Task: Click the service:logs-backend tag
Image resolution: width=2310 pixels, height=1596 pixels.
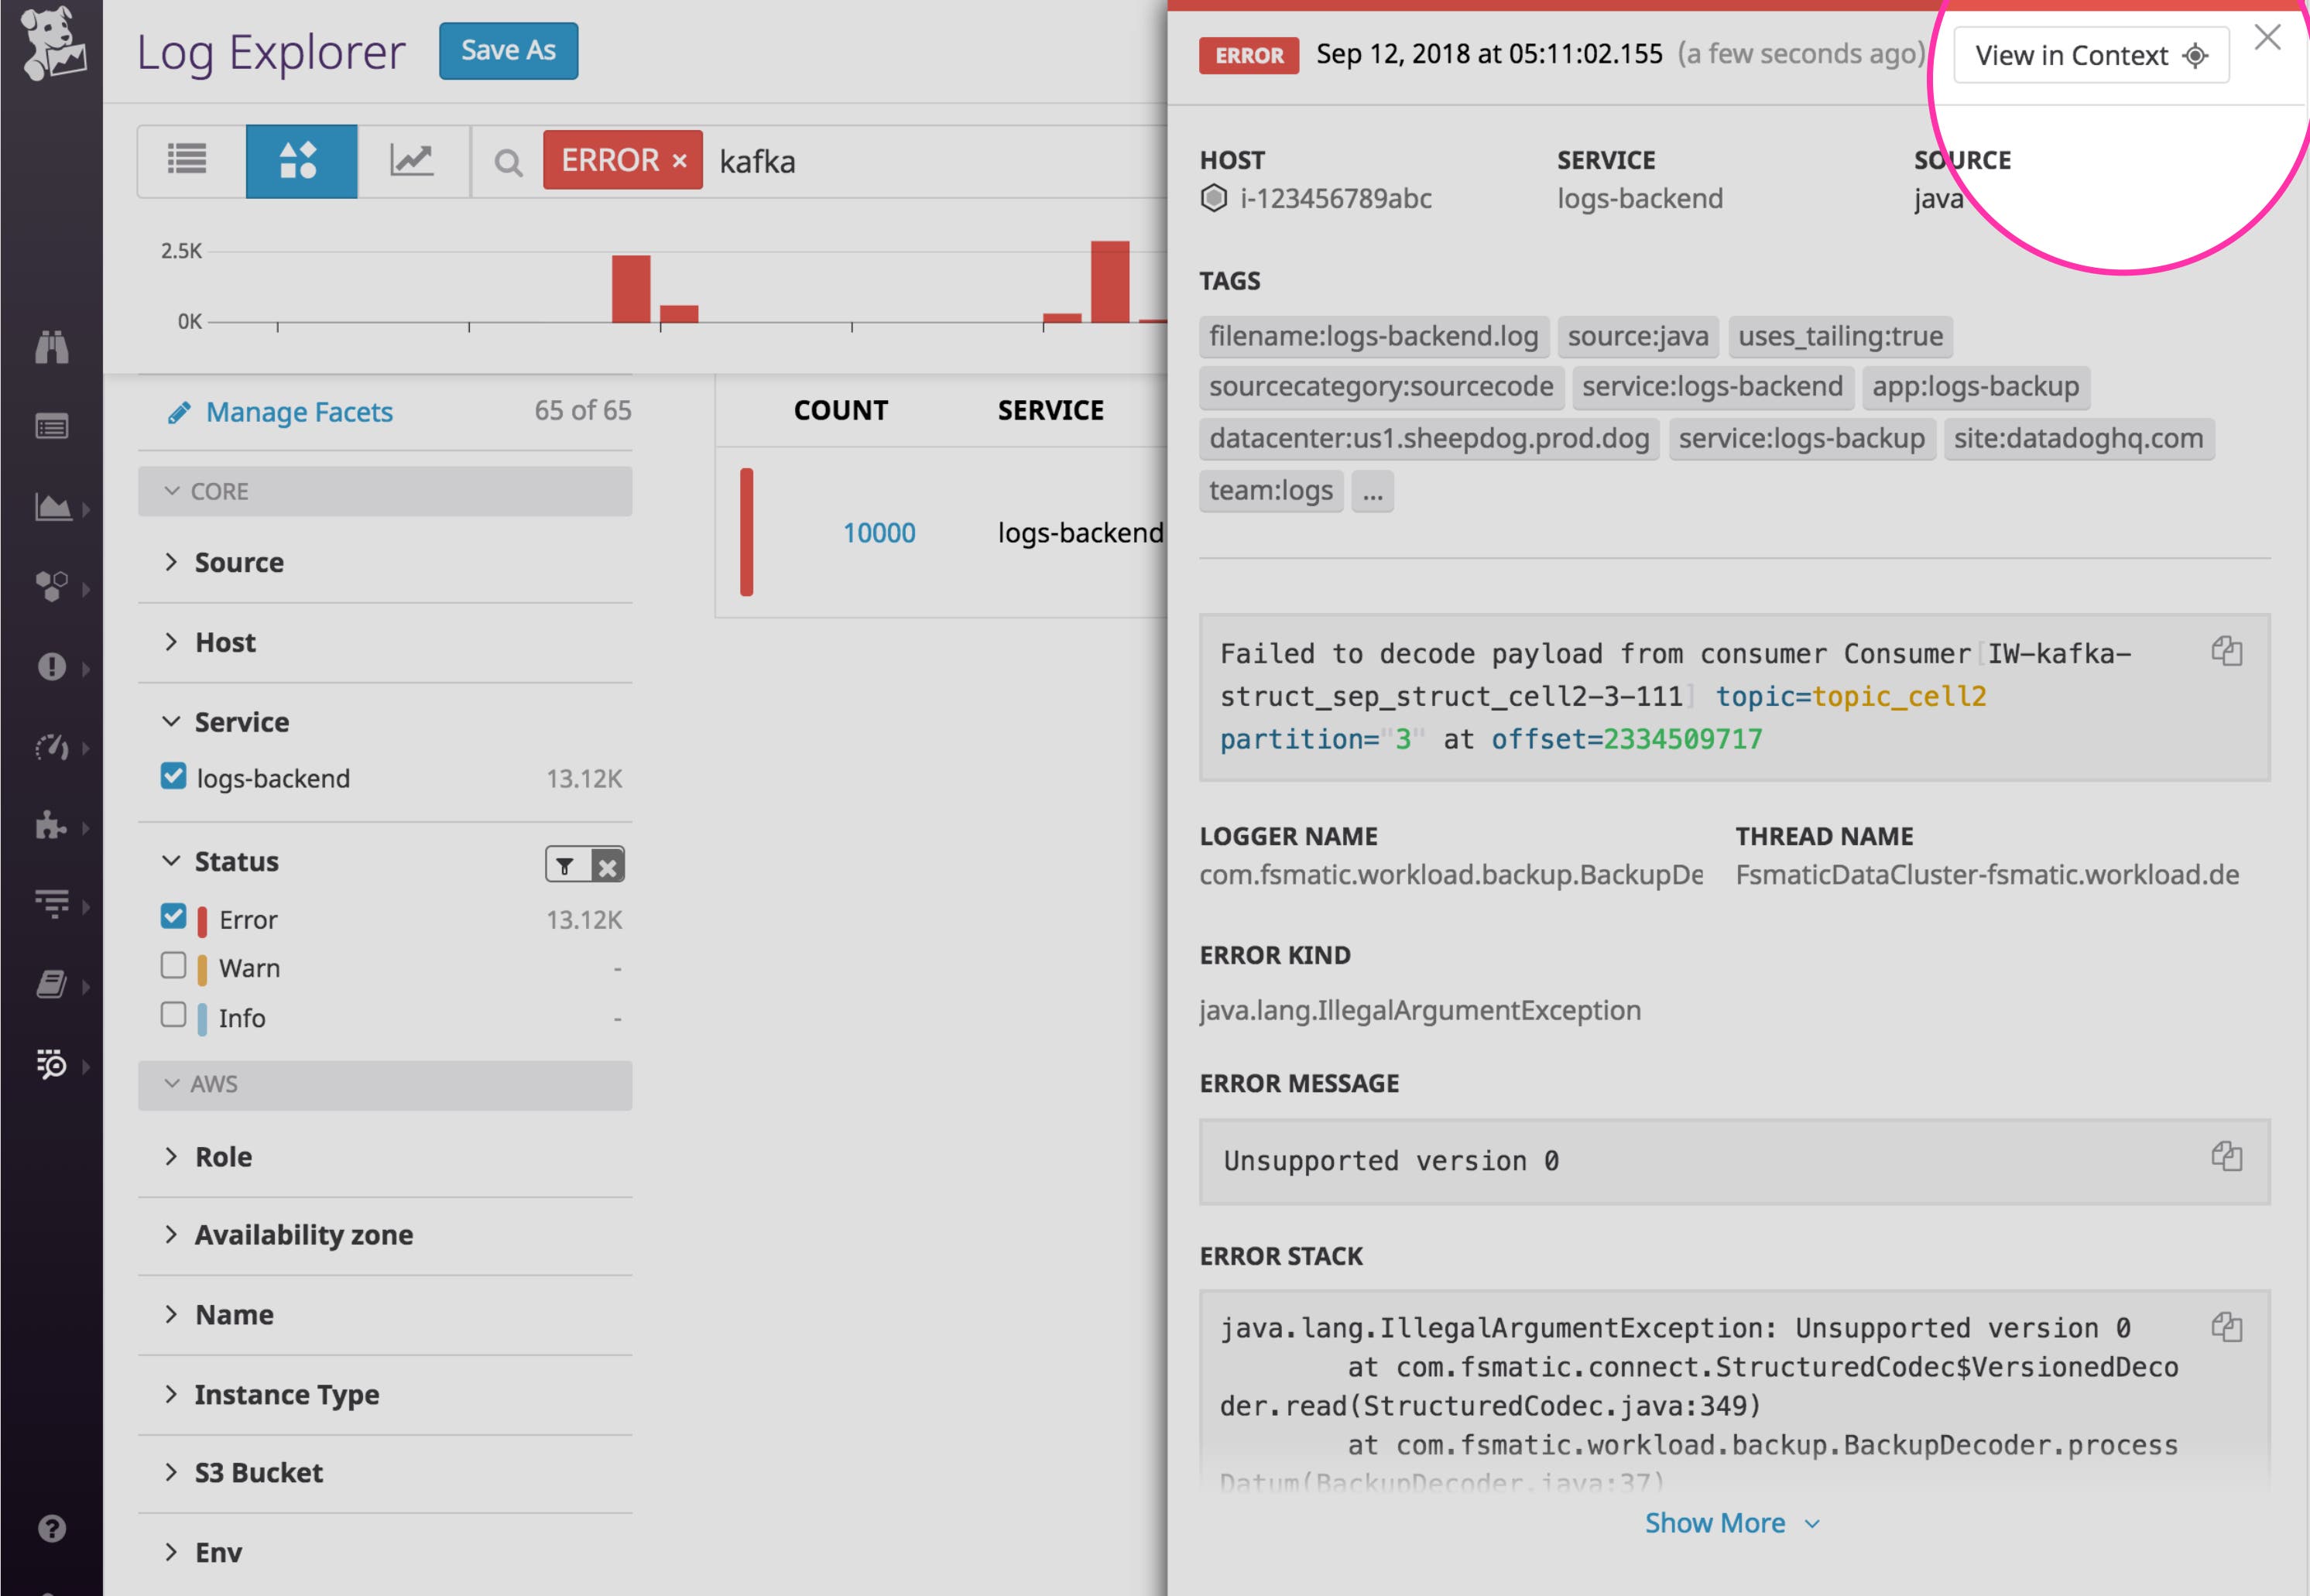Action: pyautogui.click(x=1712, y=387)
